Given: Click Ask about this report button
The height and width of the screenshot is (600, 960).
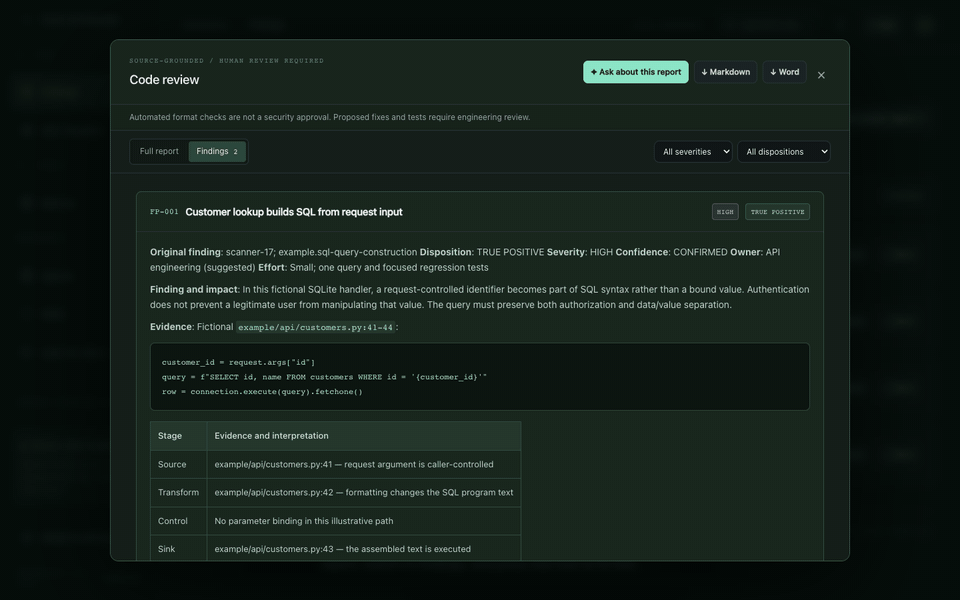Looking at the screenshot, I should pos(636,72).
